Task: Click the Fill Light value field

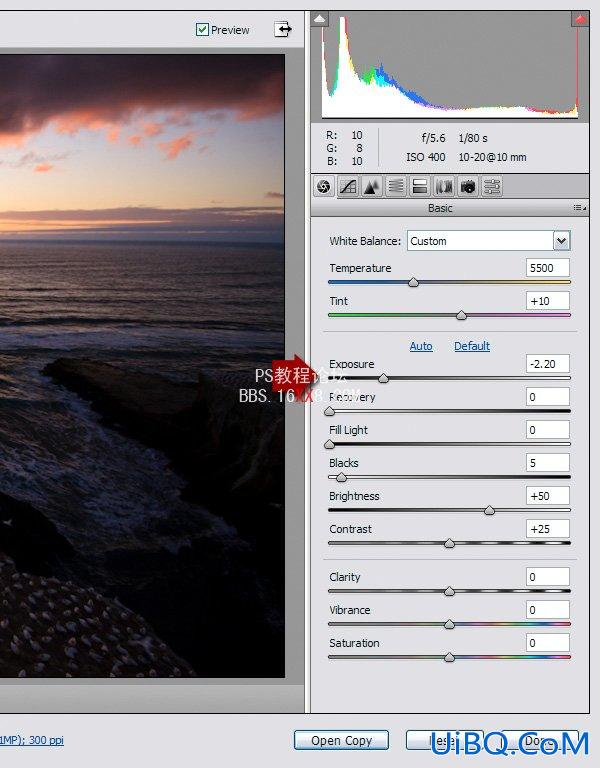Action: [548, 430]
